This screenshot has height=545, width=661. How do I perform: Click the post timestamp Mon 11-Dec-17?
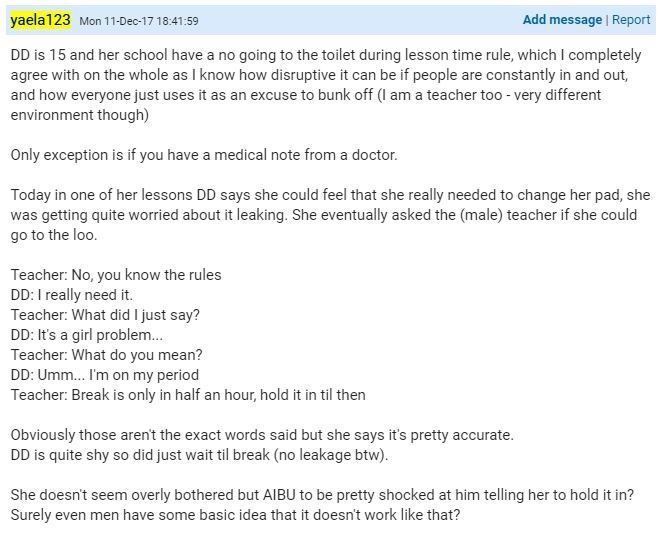coord(139,21)
